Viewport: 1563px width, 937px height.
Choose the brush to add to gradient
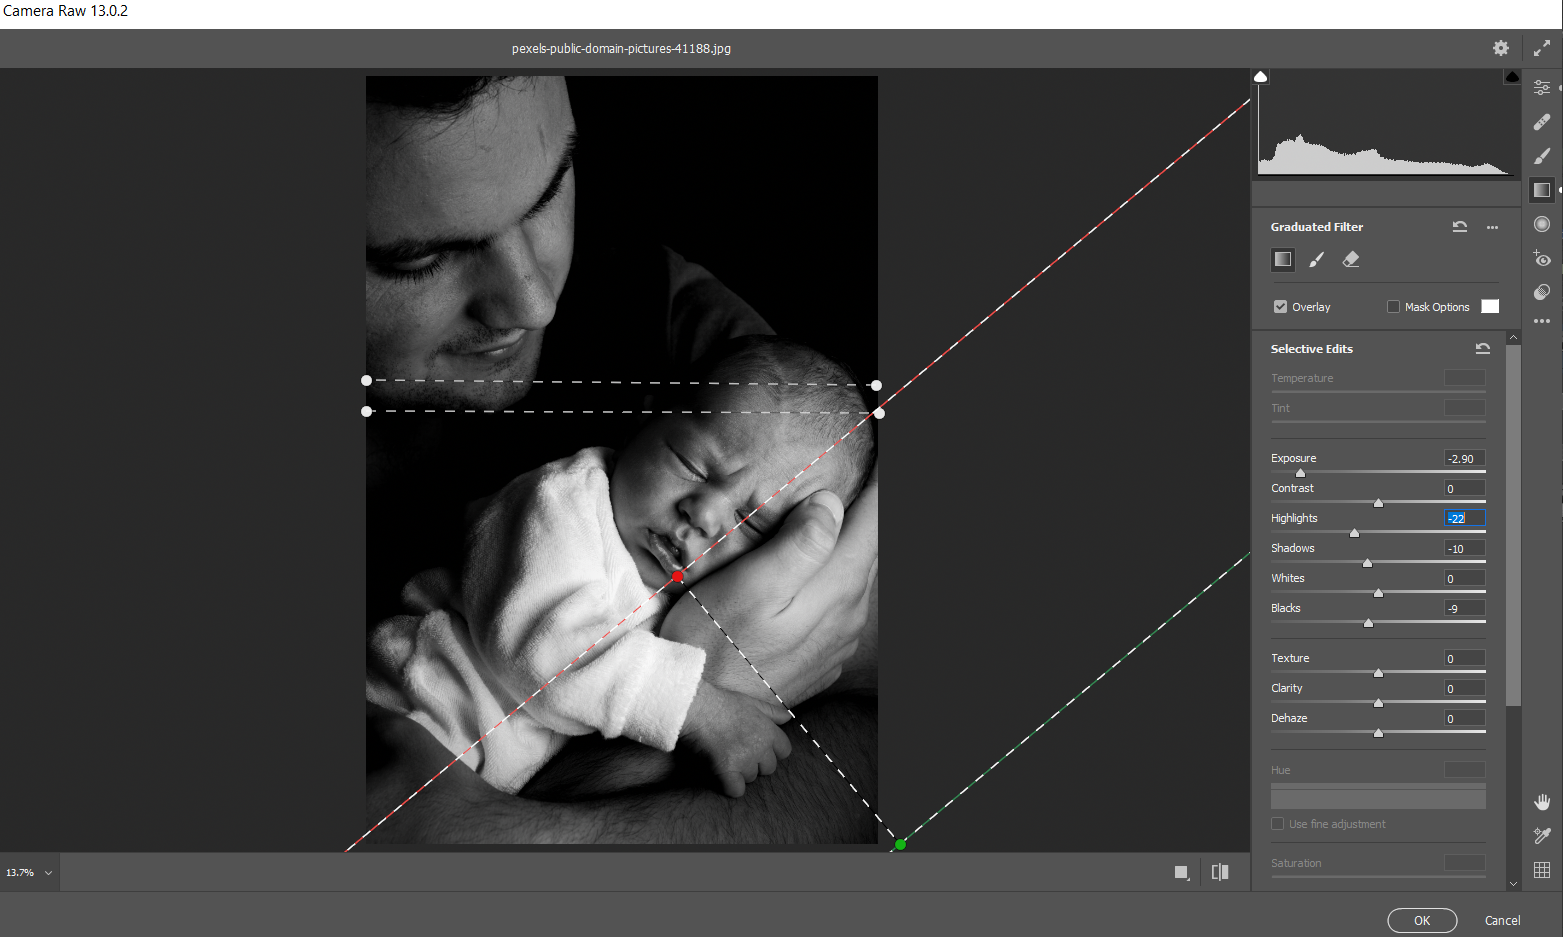(x=1317, y=260)
